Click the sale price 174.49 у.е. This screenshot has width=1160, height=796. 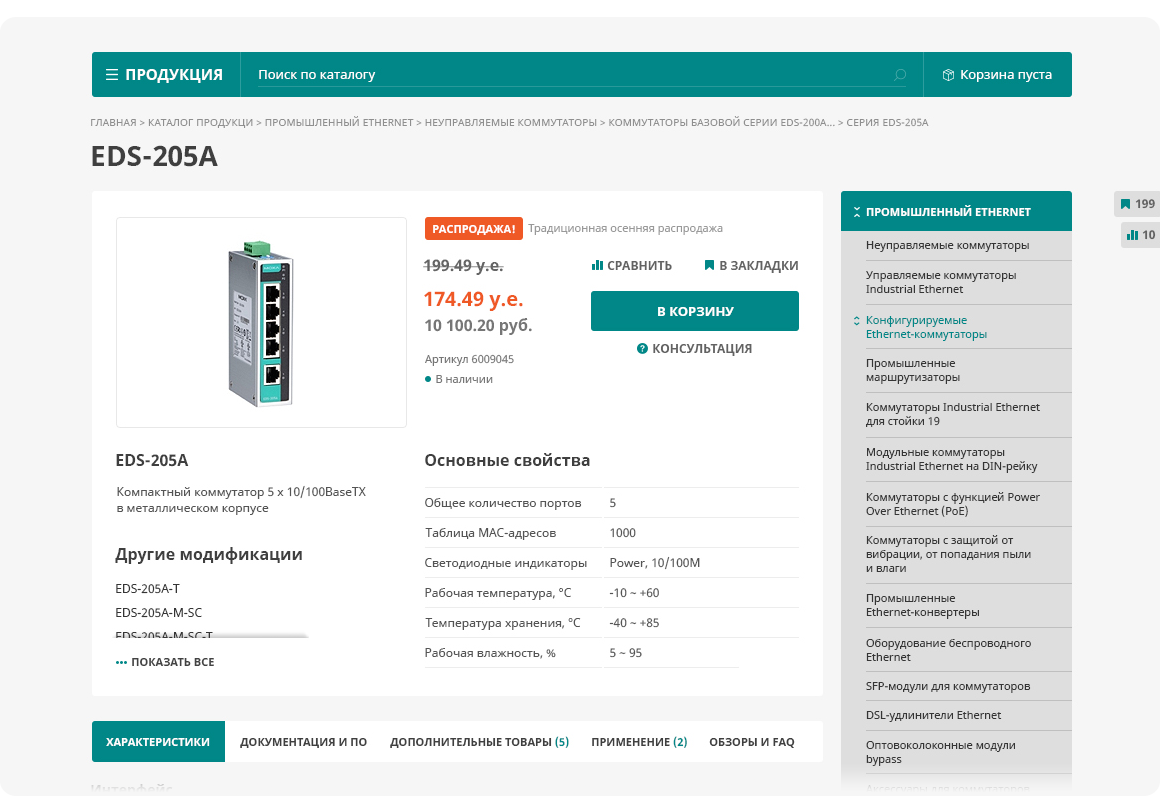pyautogui.click(x=473, y=299)
